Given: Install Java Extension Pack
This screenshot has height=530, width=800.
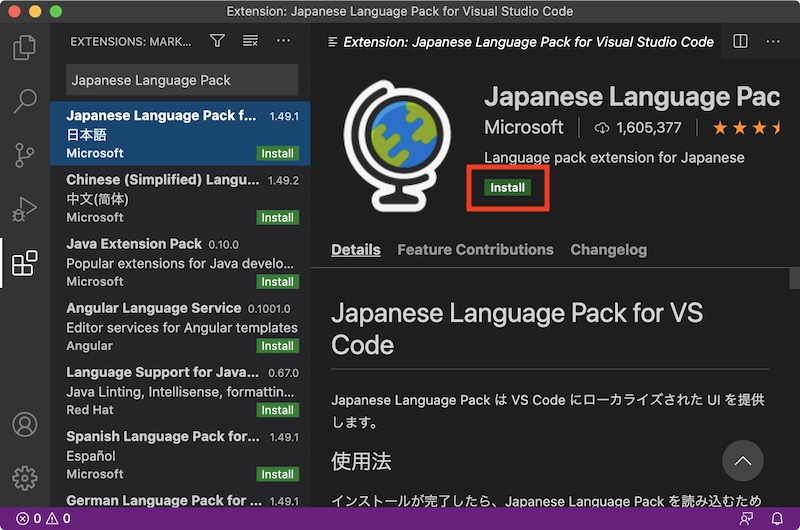Looking at the screenshot, I should click(278, 282).
